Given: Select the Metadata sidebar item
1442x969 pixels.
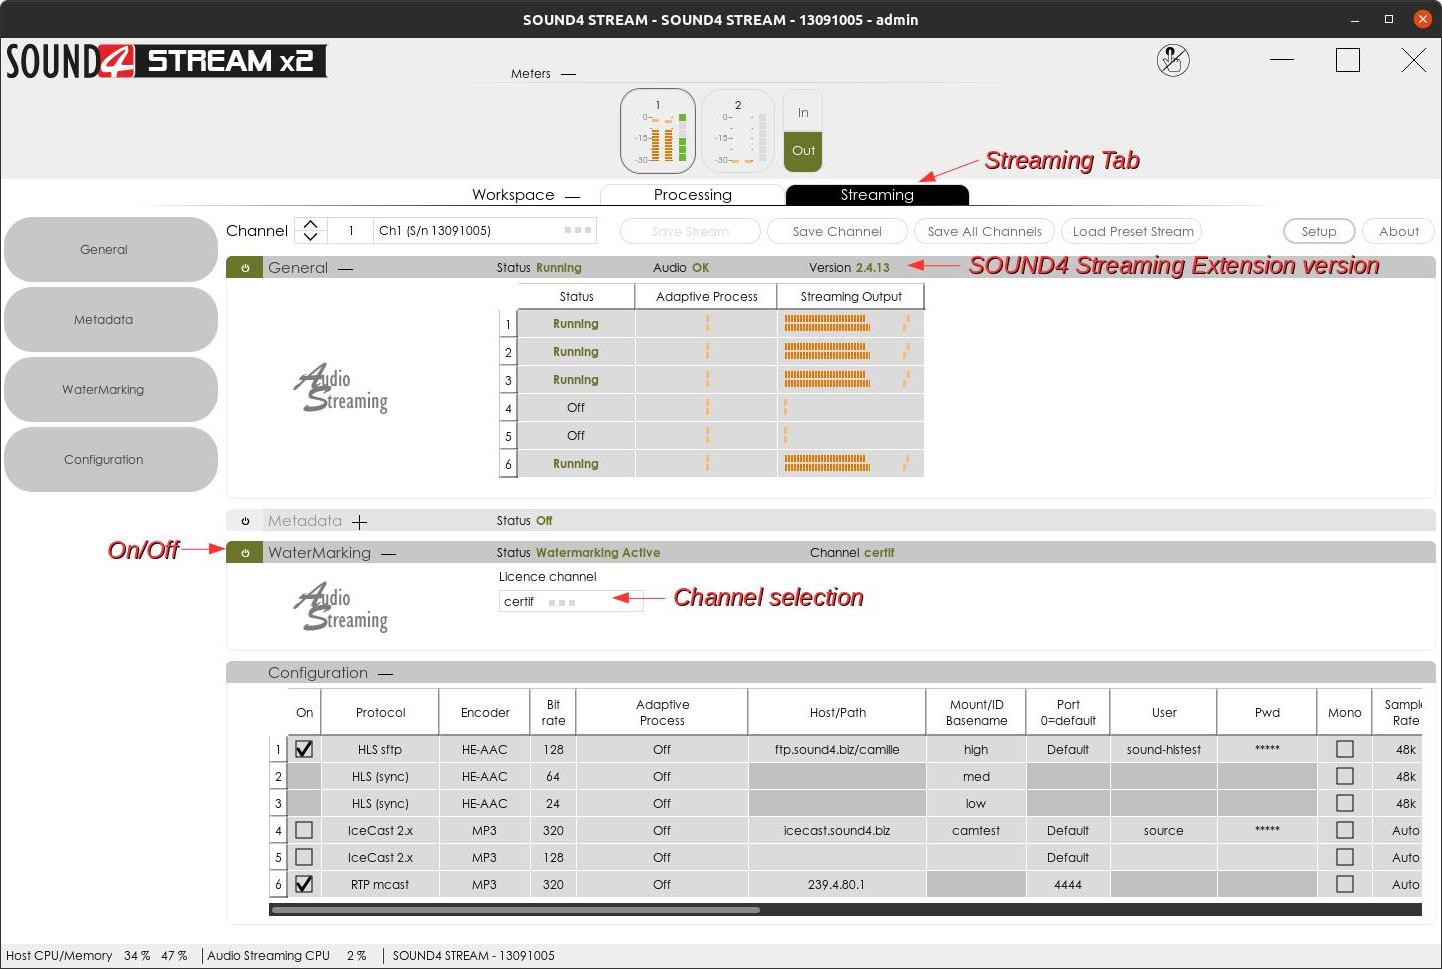Looking at the screenshot, I should pos(111,320).
